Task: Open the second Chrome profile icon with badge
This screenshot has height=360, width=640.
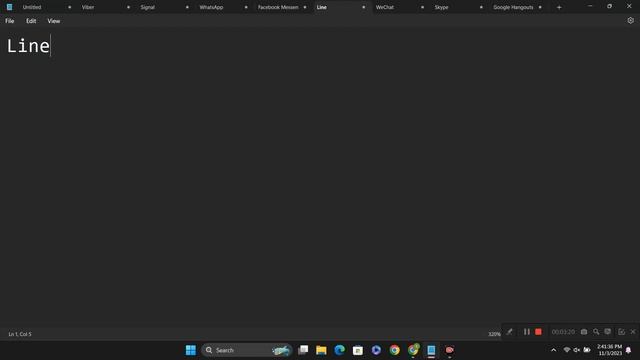Action: [413, 350]
